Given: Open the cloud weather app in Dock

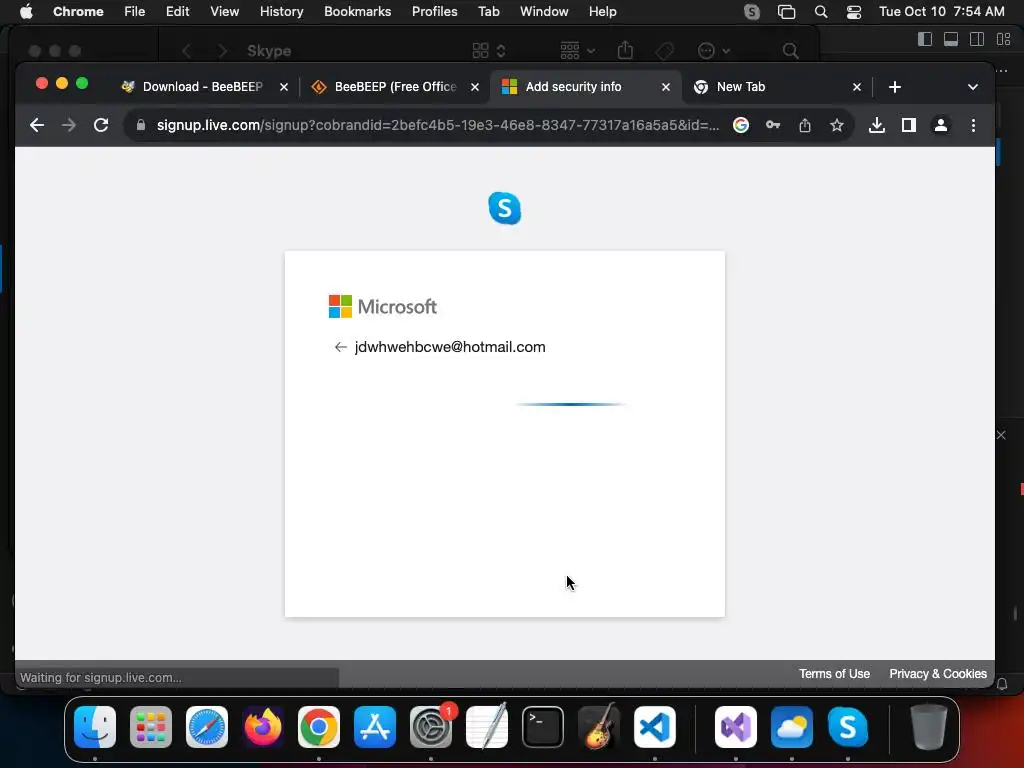Looking at the screenshot, I should click(792, 727).
